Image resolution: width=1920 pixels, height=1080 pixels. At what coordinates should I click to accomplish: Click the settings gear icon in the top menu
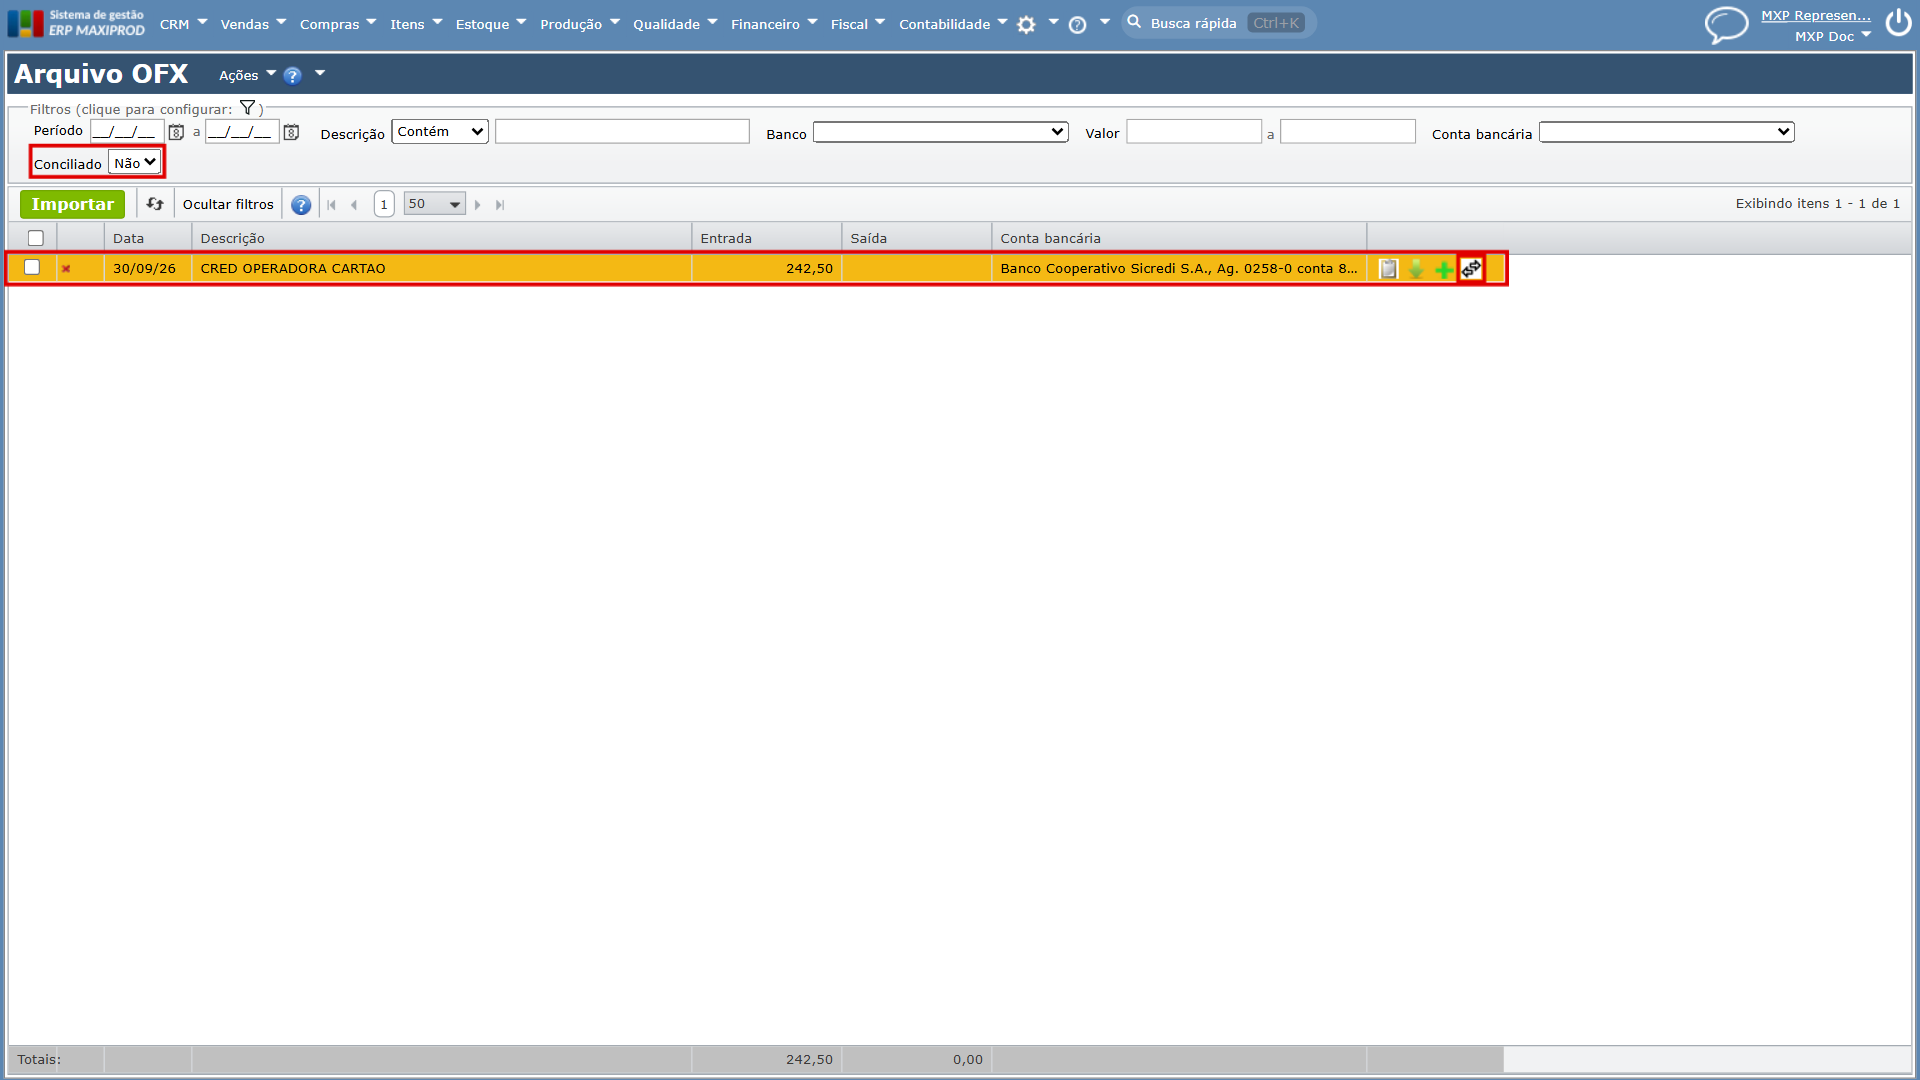(x=1026, y=25)
